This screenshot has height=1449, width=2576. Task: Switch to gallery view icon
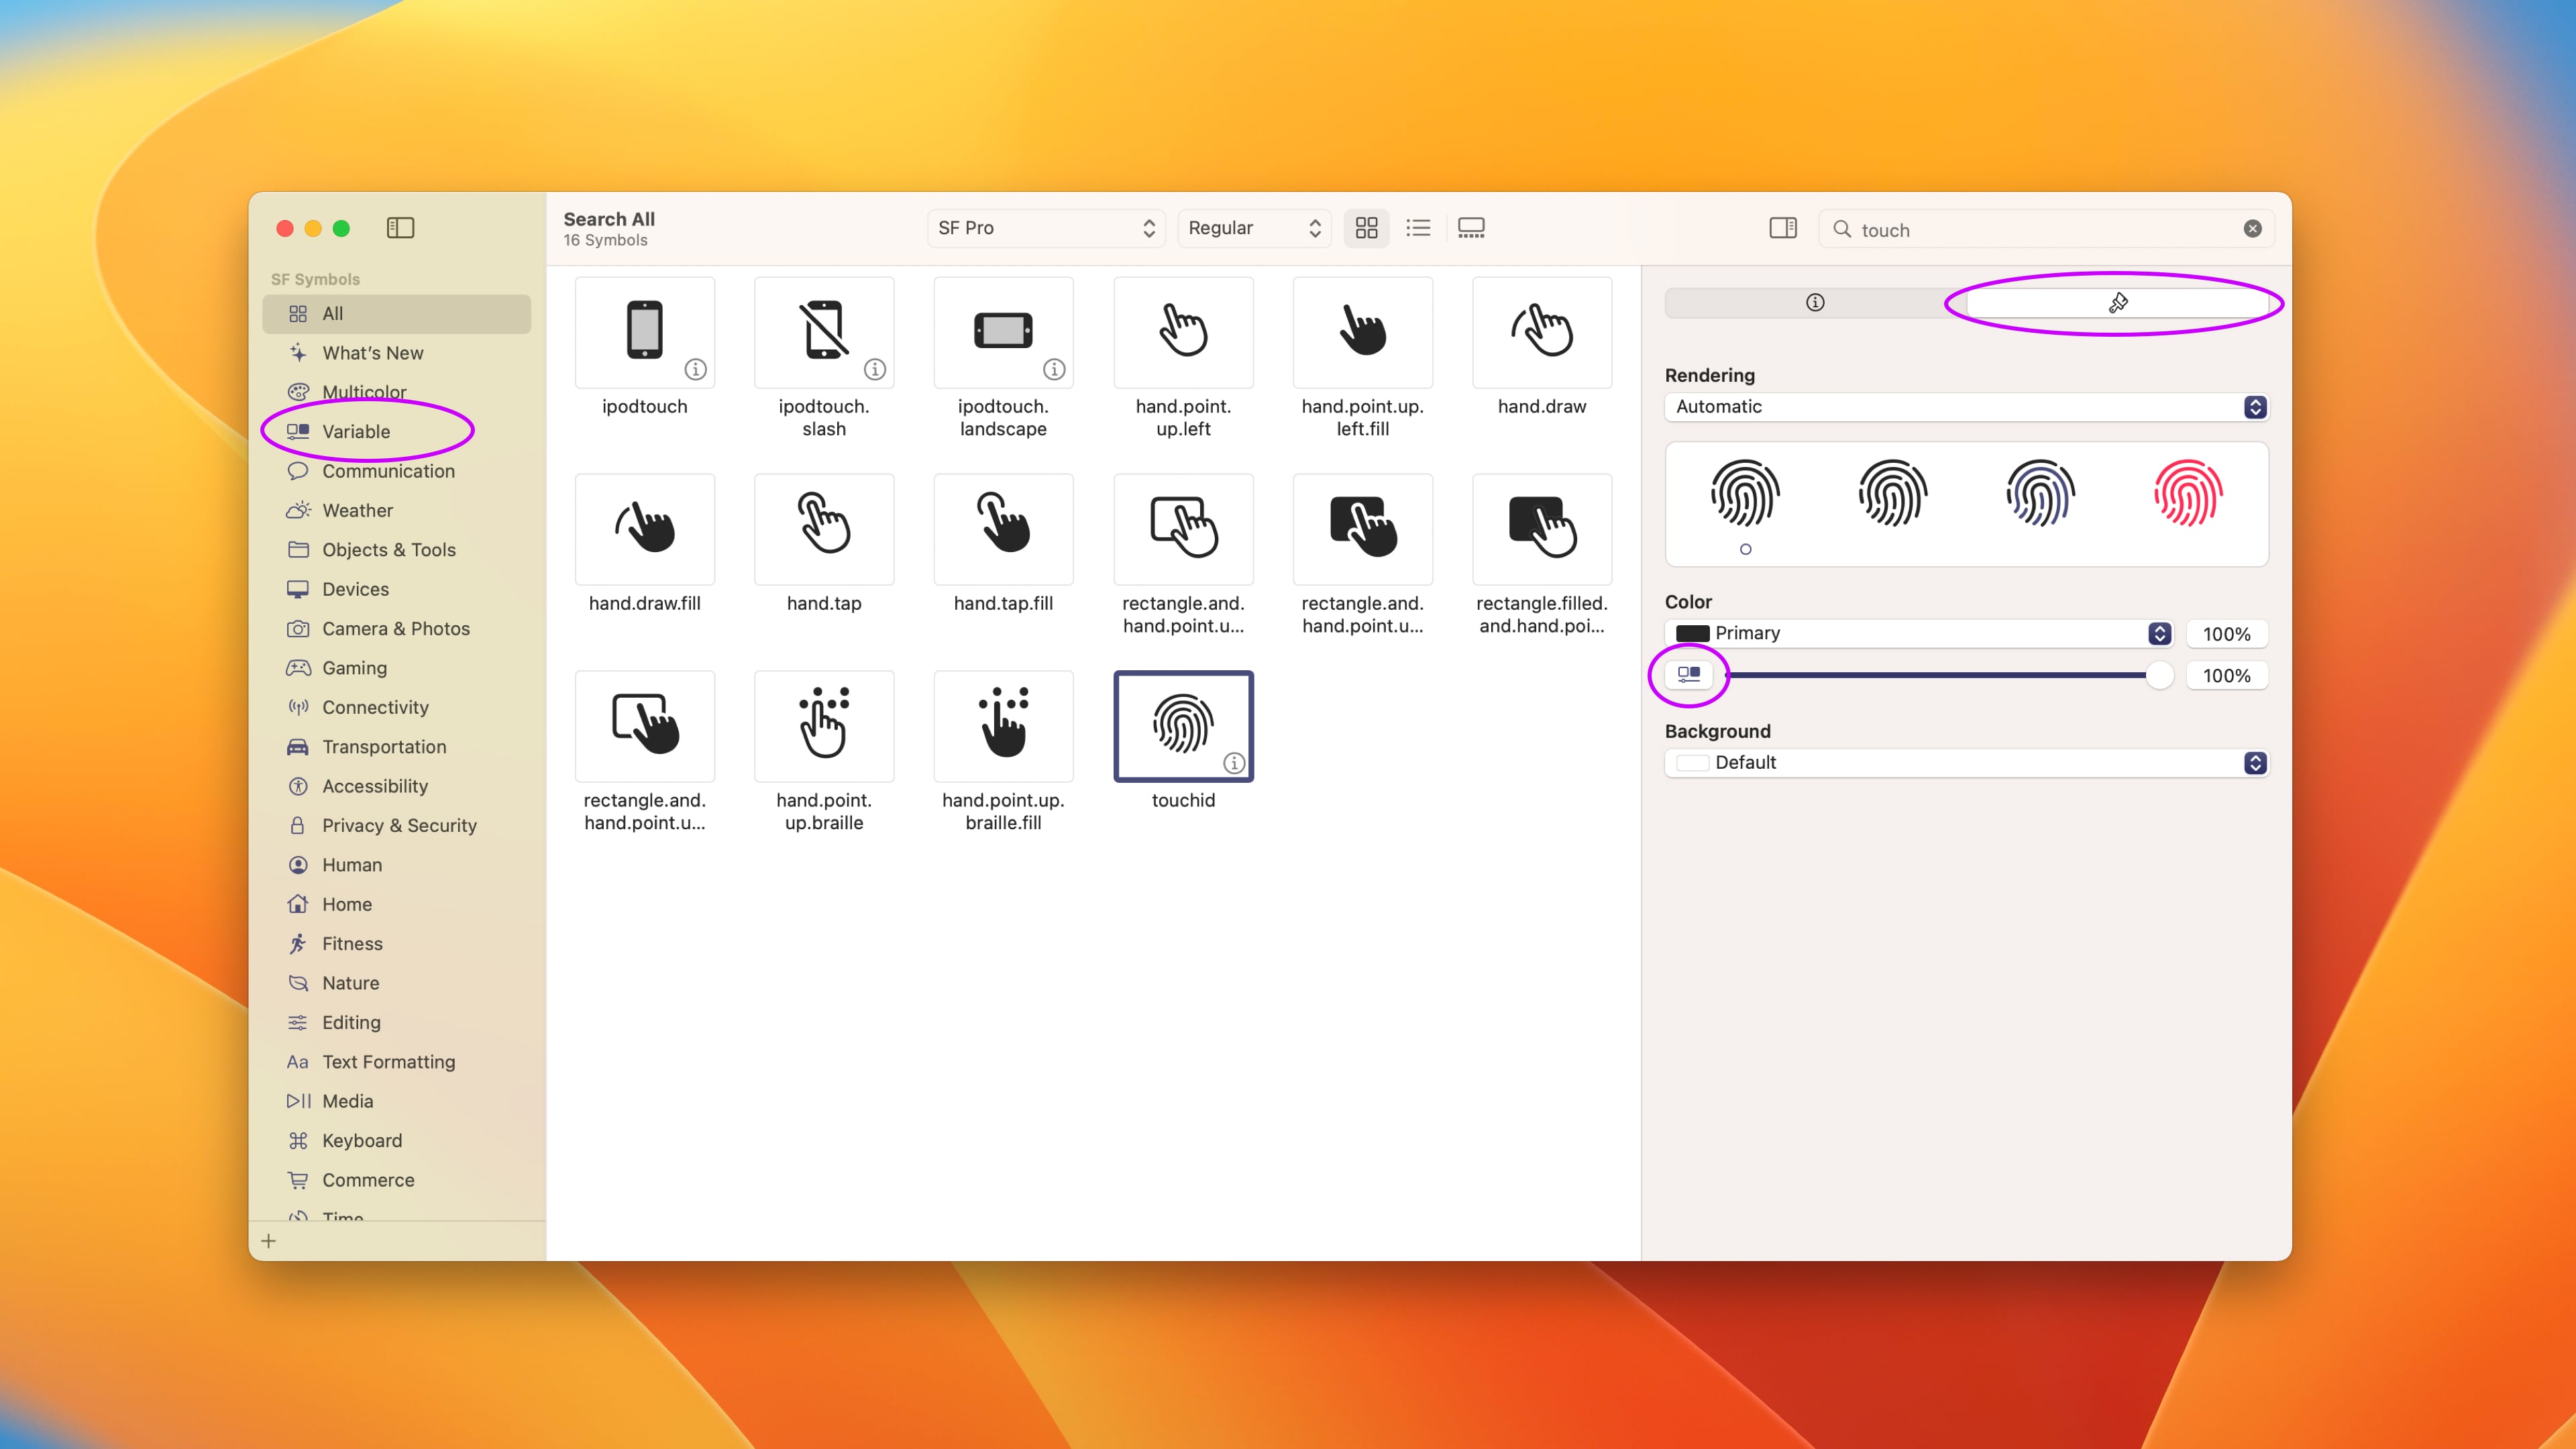pyautogui.click(x=1471, y=228)
